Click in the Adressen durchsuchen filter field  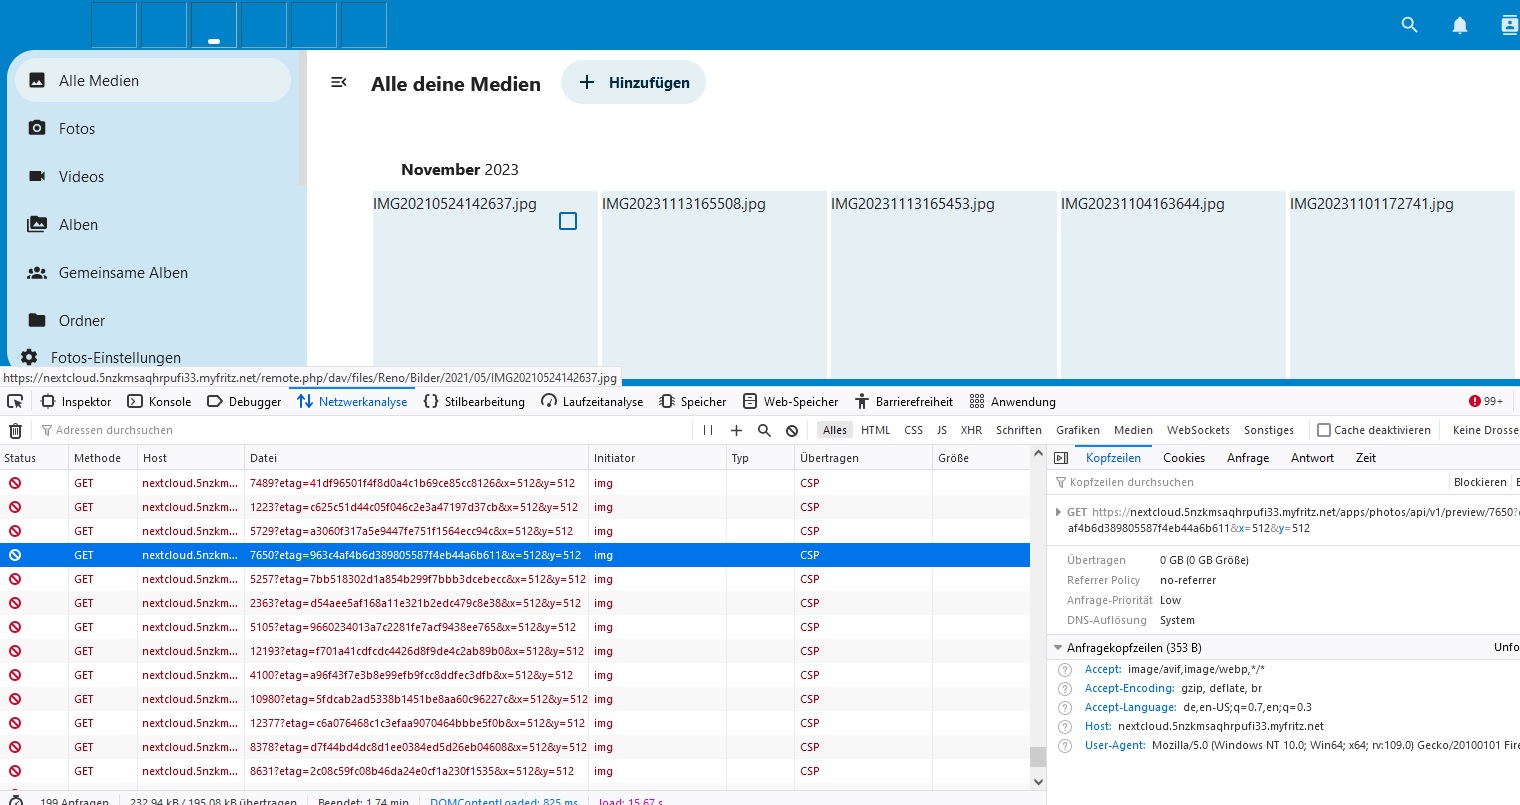(x=360, y=430)
